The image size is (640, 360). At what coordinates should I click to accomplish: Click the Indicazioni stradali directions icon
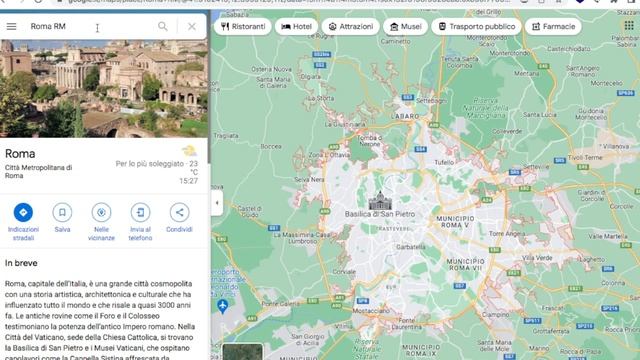pos(23,212)
